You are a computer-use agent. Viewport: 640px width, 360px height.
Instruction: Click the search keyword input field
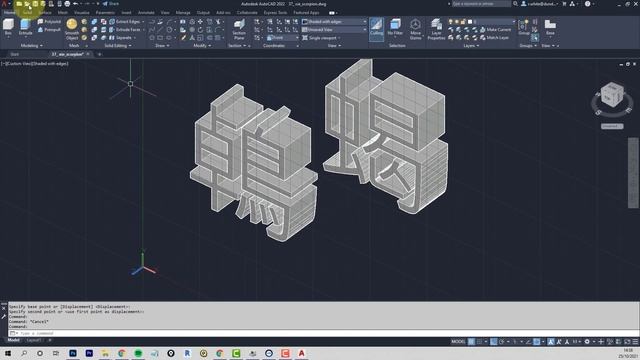tap(481, 4)
